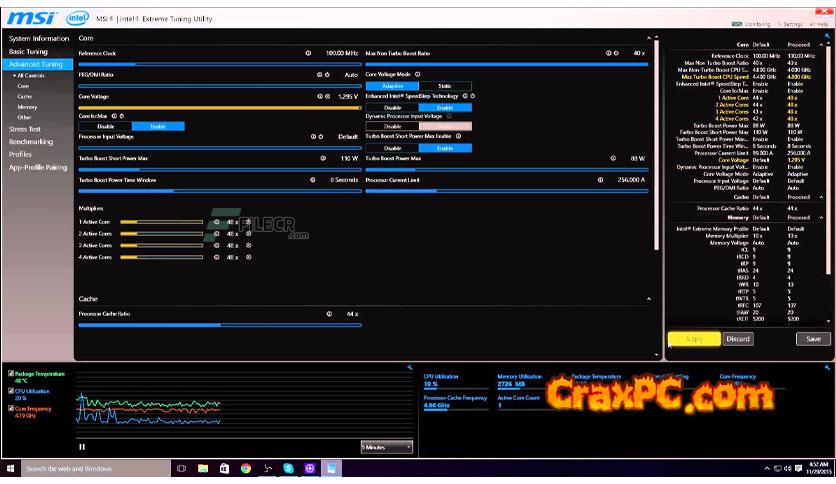836x484 pixels.
Task: Open System Information section
Action: pyautogui.click(x=38, y=38)
